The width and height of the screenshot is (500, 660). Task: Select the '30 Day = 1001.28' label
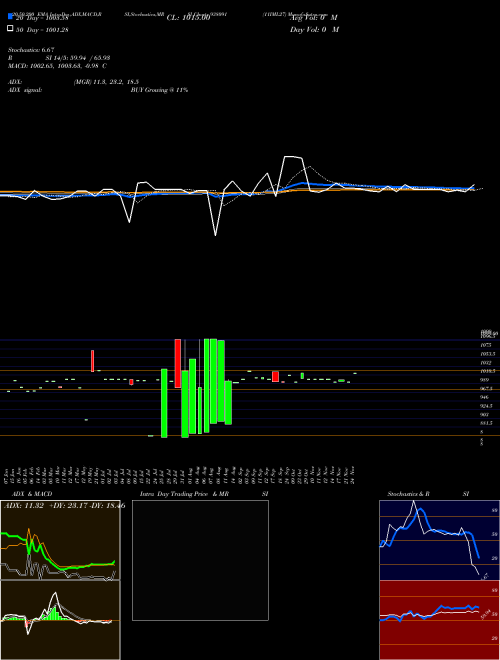pyautogui.click(x=42, y=29)
